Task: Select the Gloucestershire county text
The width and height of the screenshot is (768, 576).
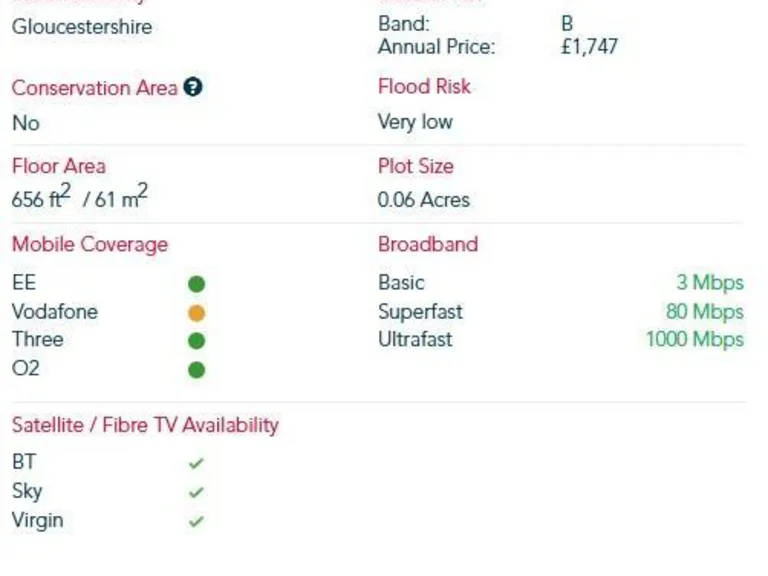Action: click(x=82, y=26)
